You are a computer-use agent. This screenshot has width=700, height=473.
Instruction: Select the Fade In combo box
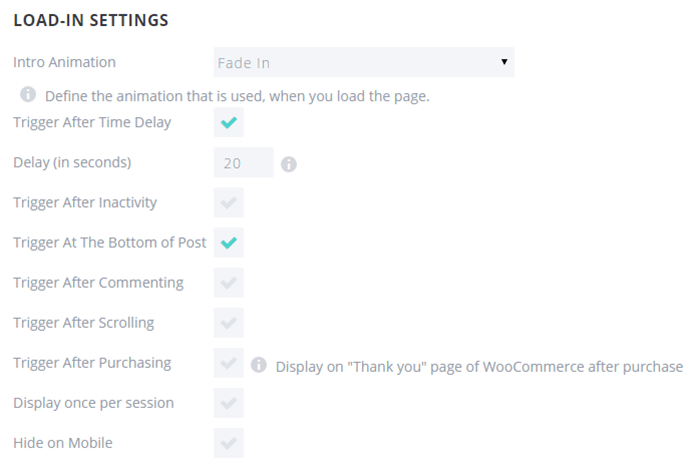[364, 62]
